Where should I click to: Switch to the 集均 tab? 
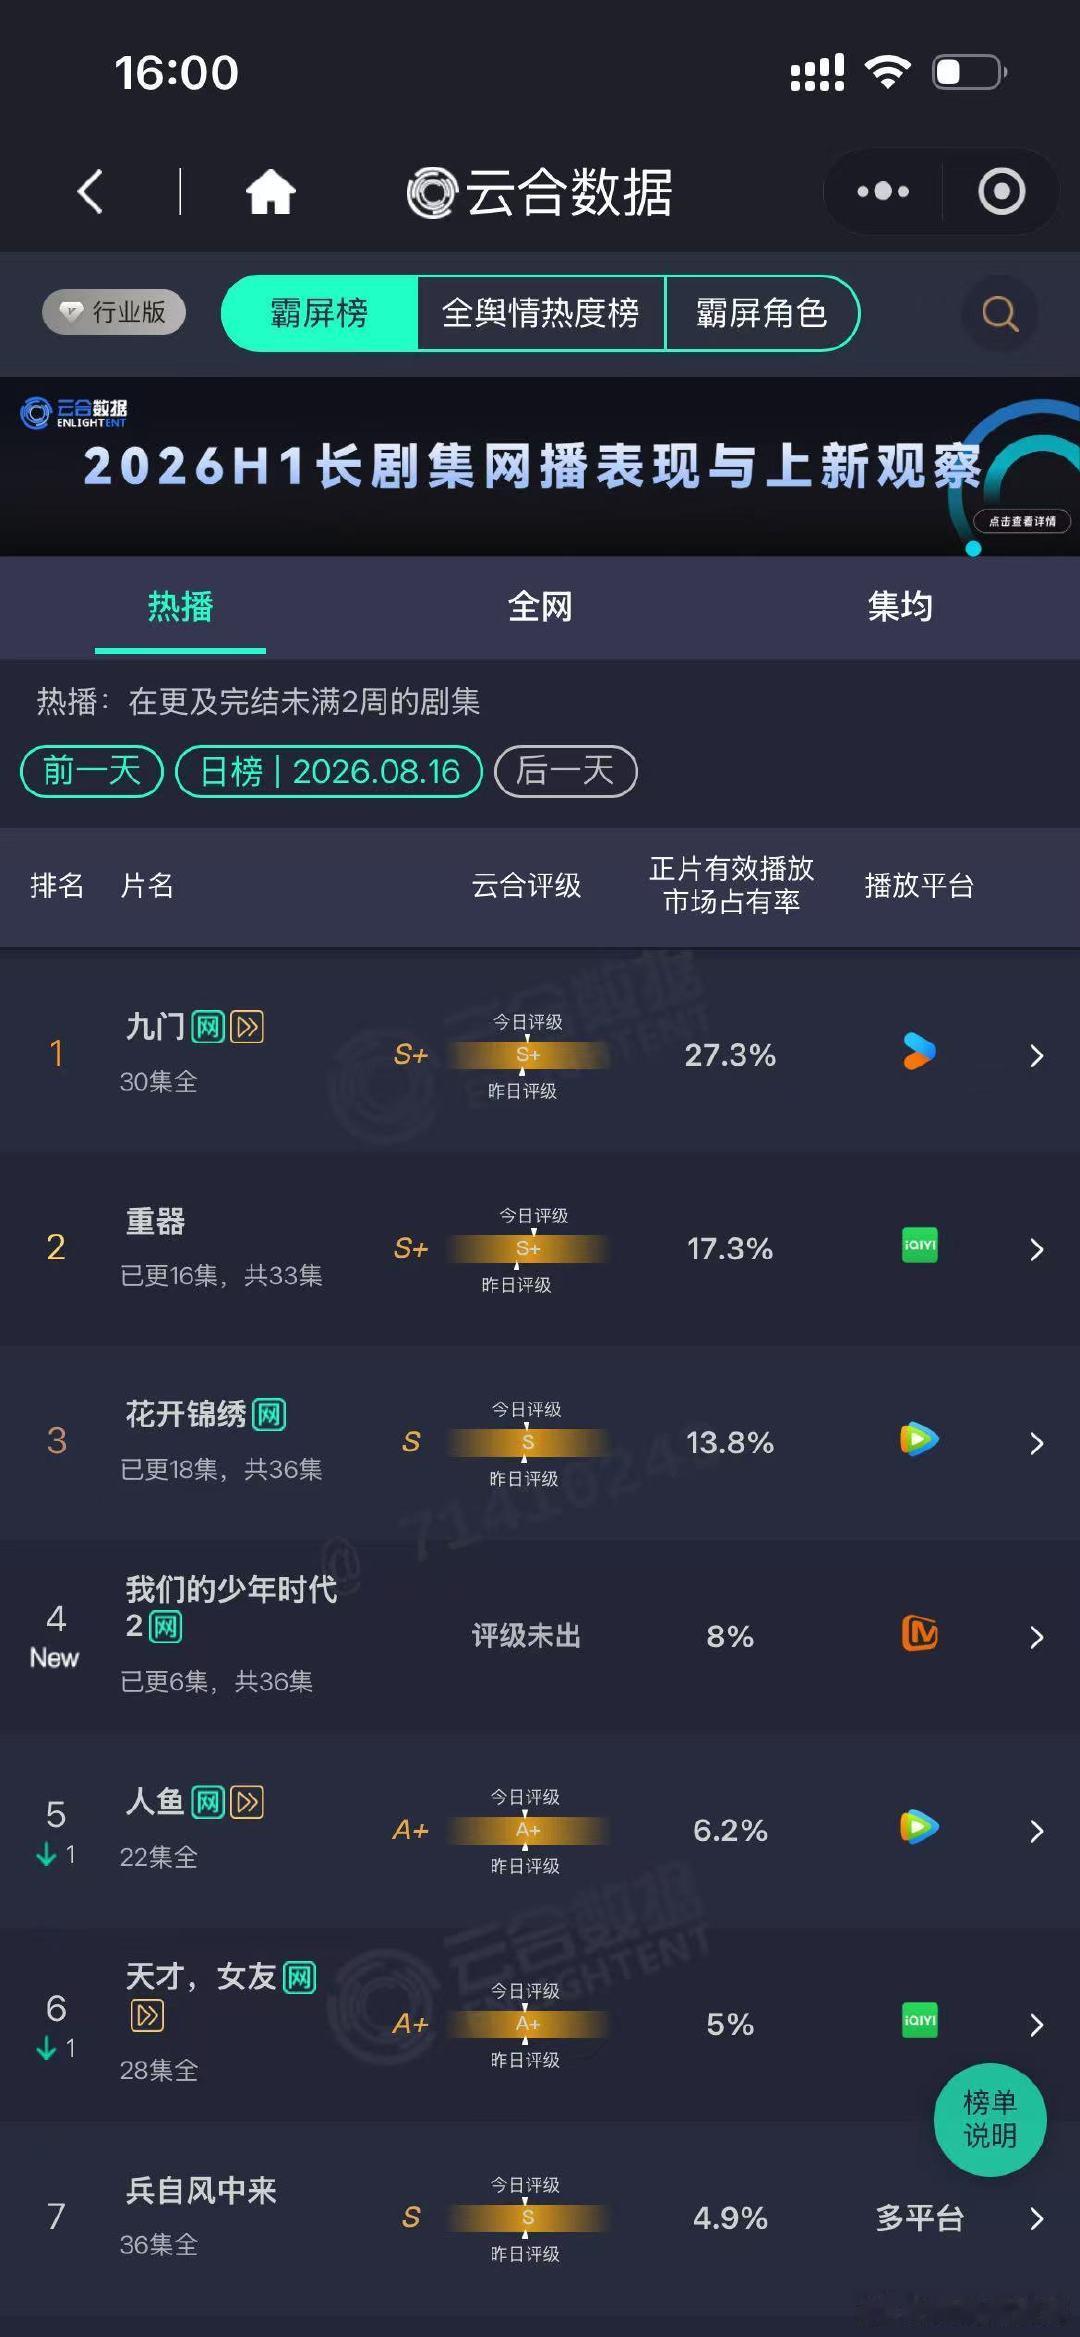[x=900, y=606]
